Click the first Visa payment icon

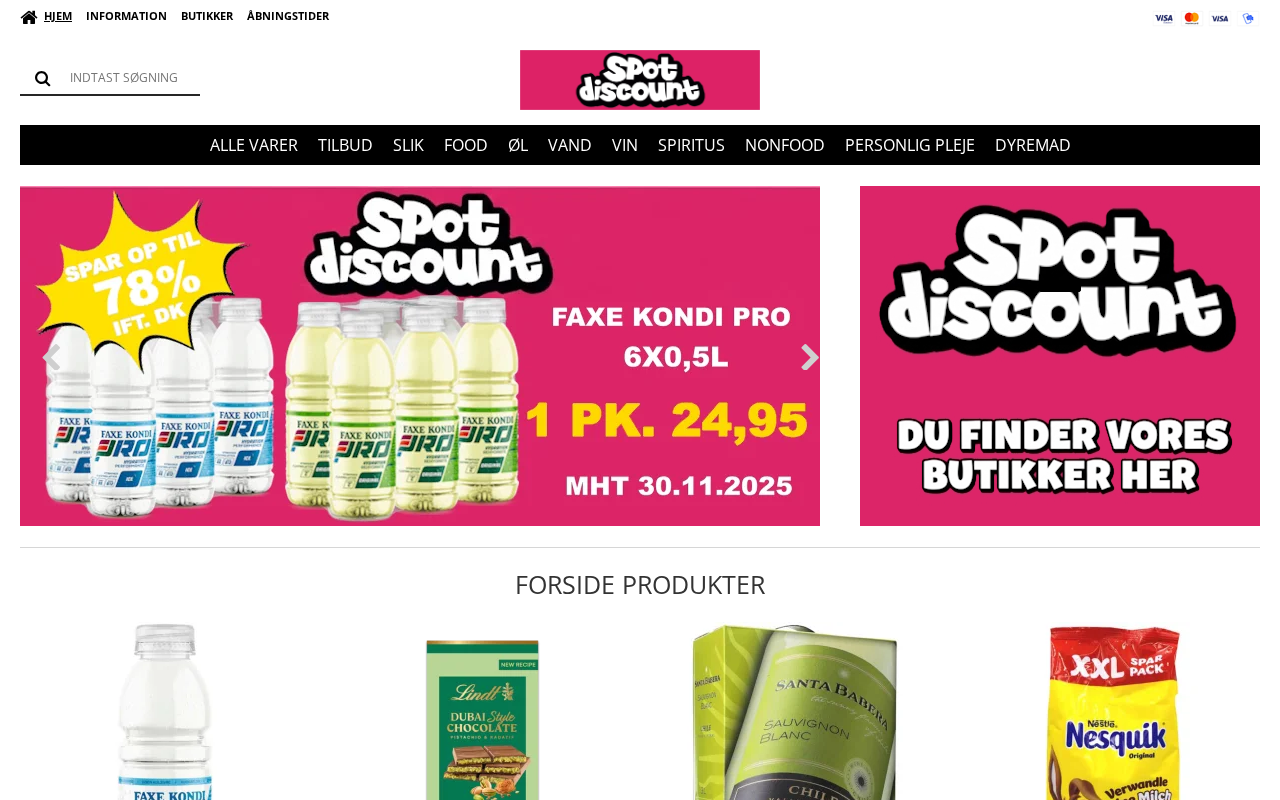click(1164, 18)
